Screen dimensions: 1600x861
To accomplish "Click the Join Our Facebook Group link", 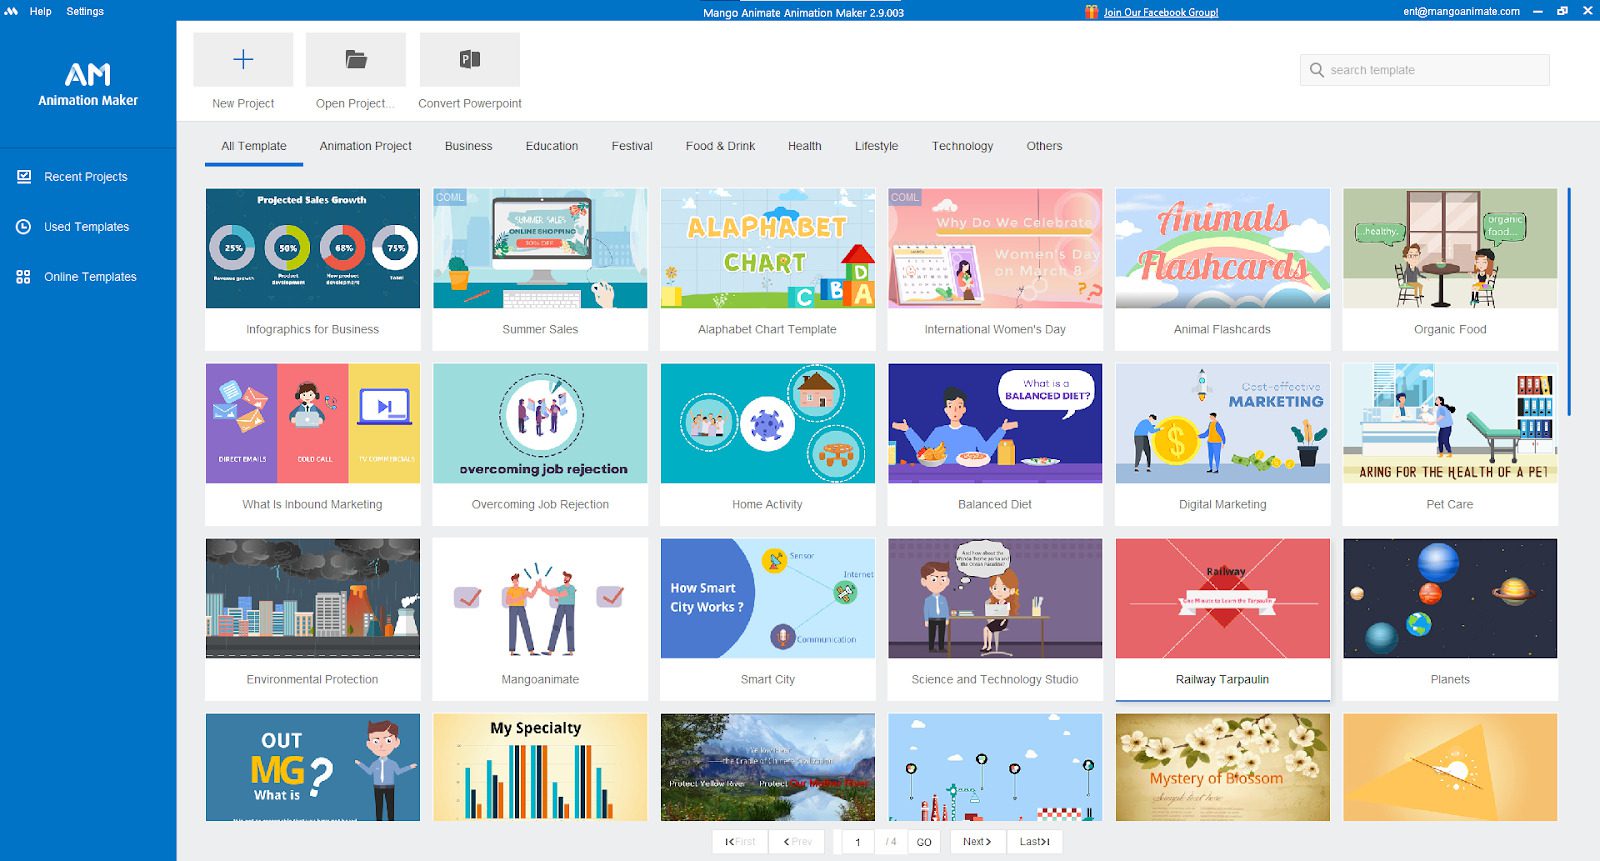I will pos(1160,13).
